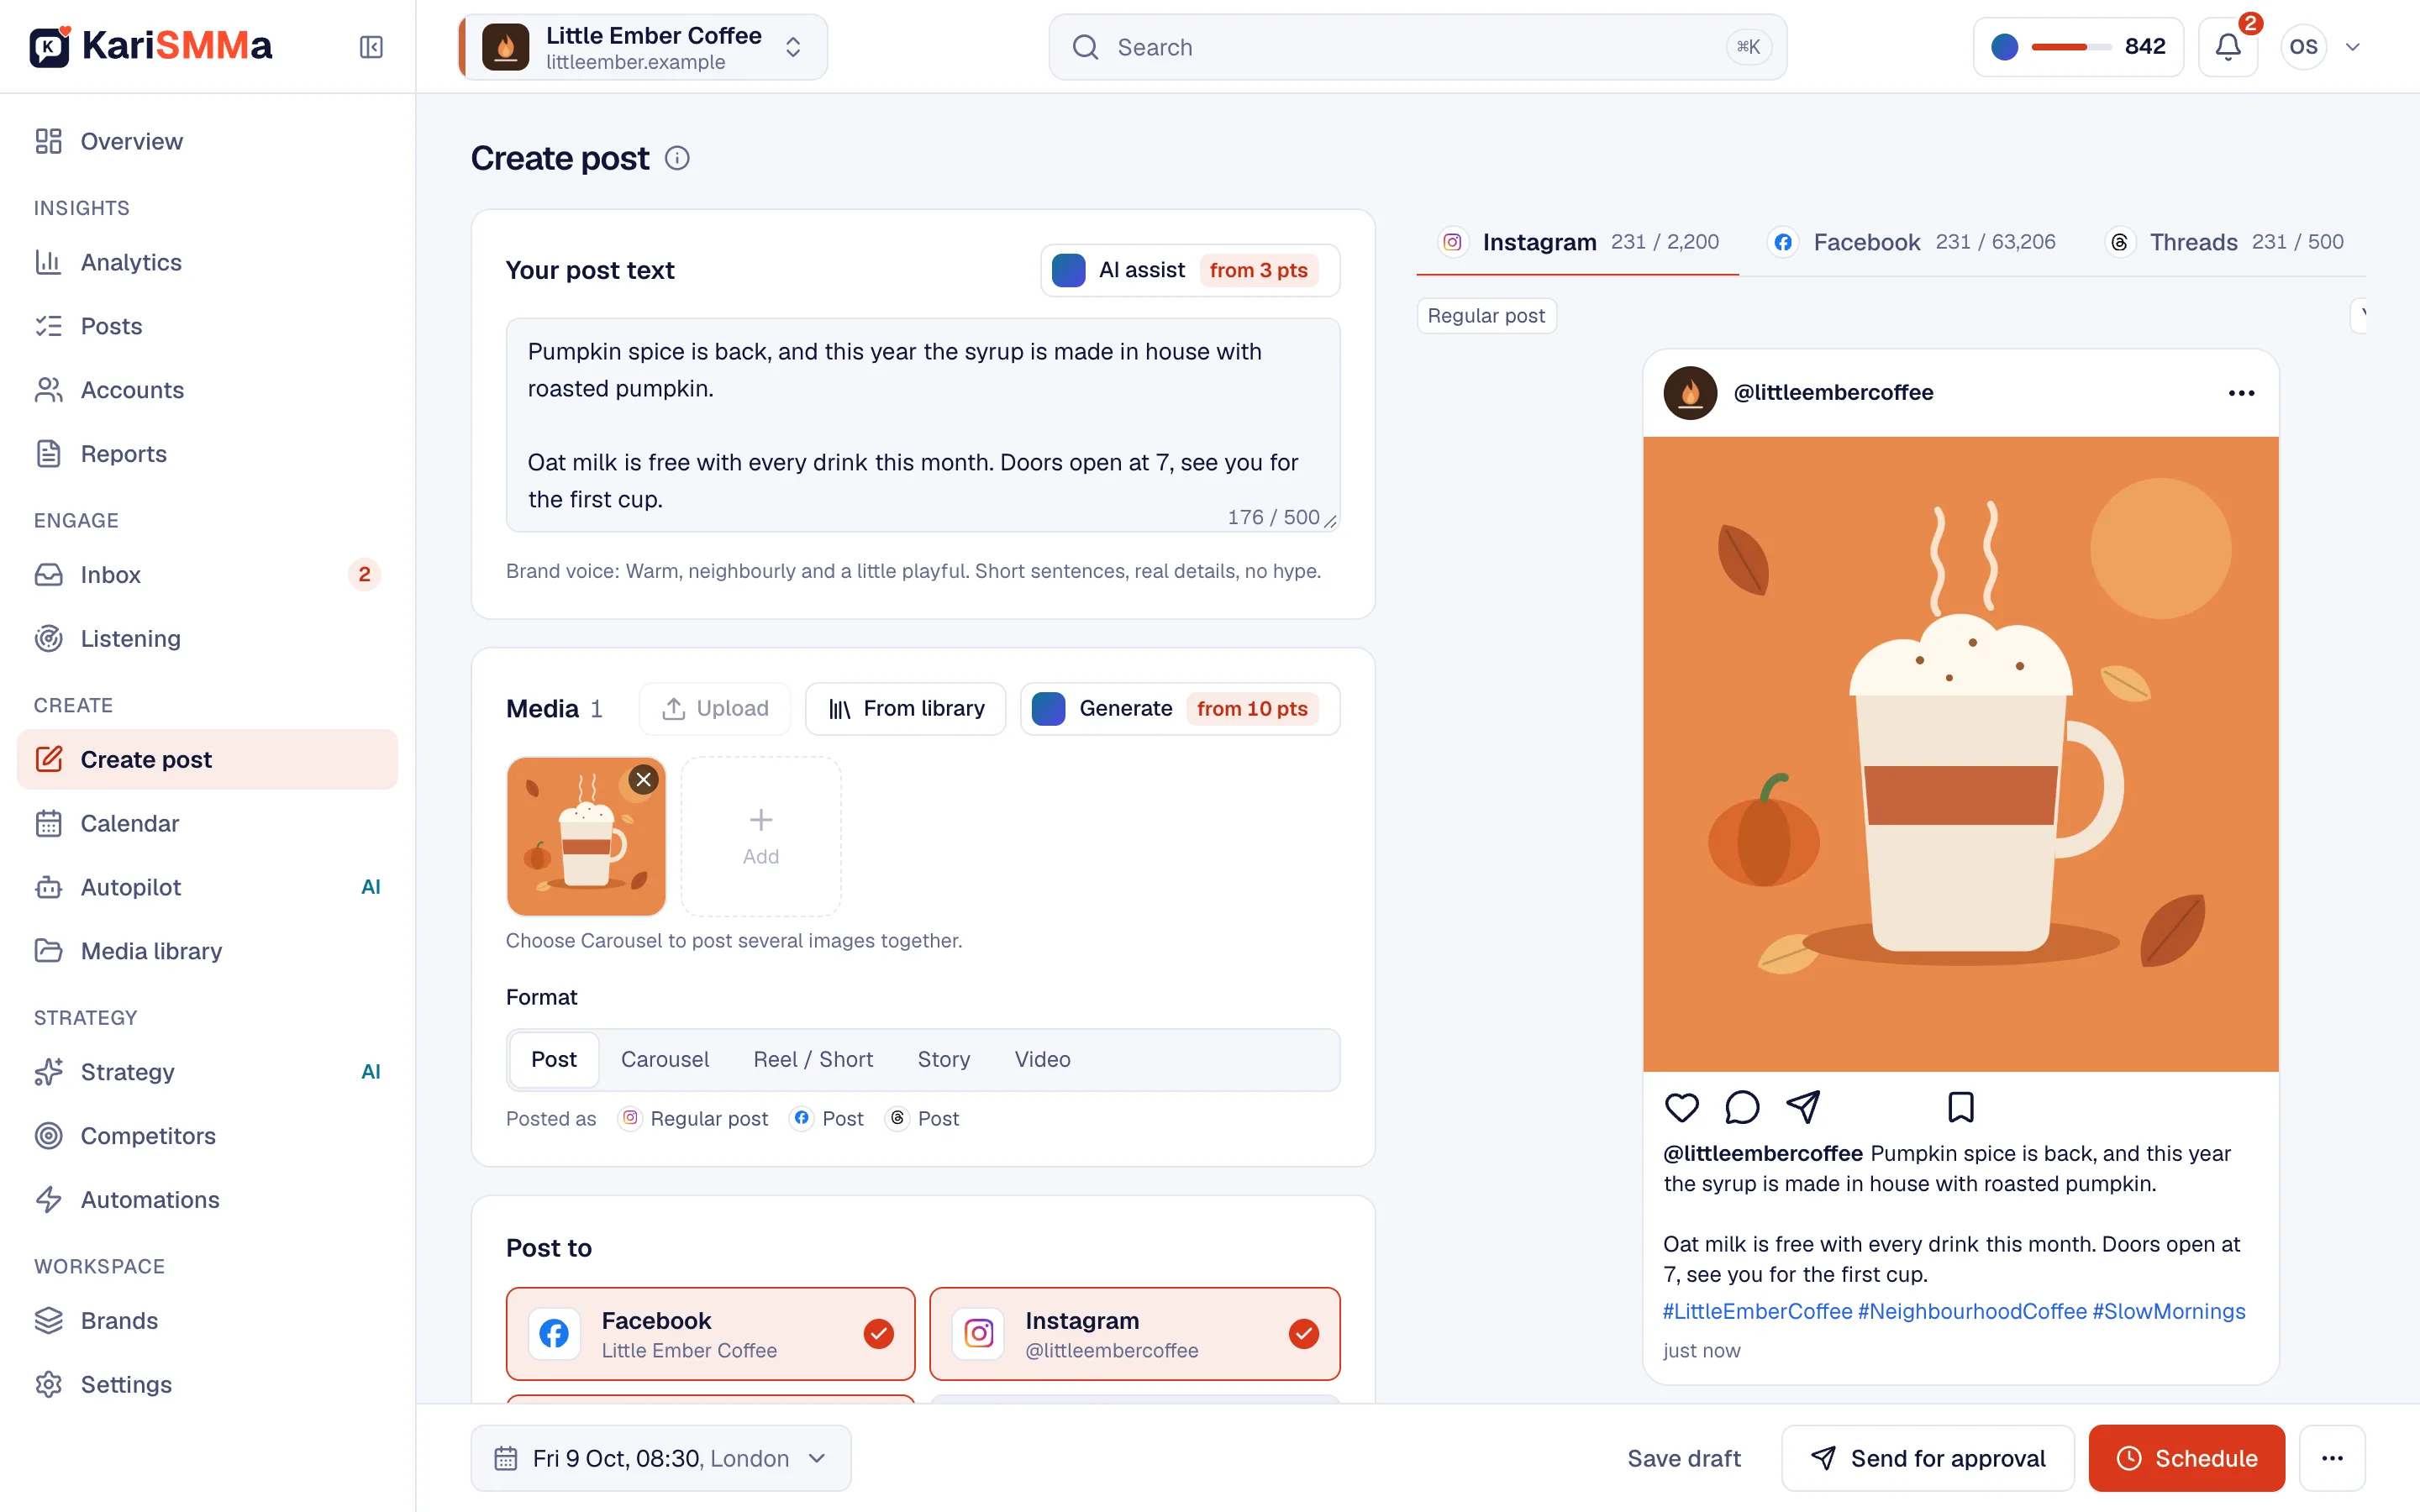Click the Search field
This screenshot has width=2420, height=1512.
pyautogui.click(x=1417, y=47)
